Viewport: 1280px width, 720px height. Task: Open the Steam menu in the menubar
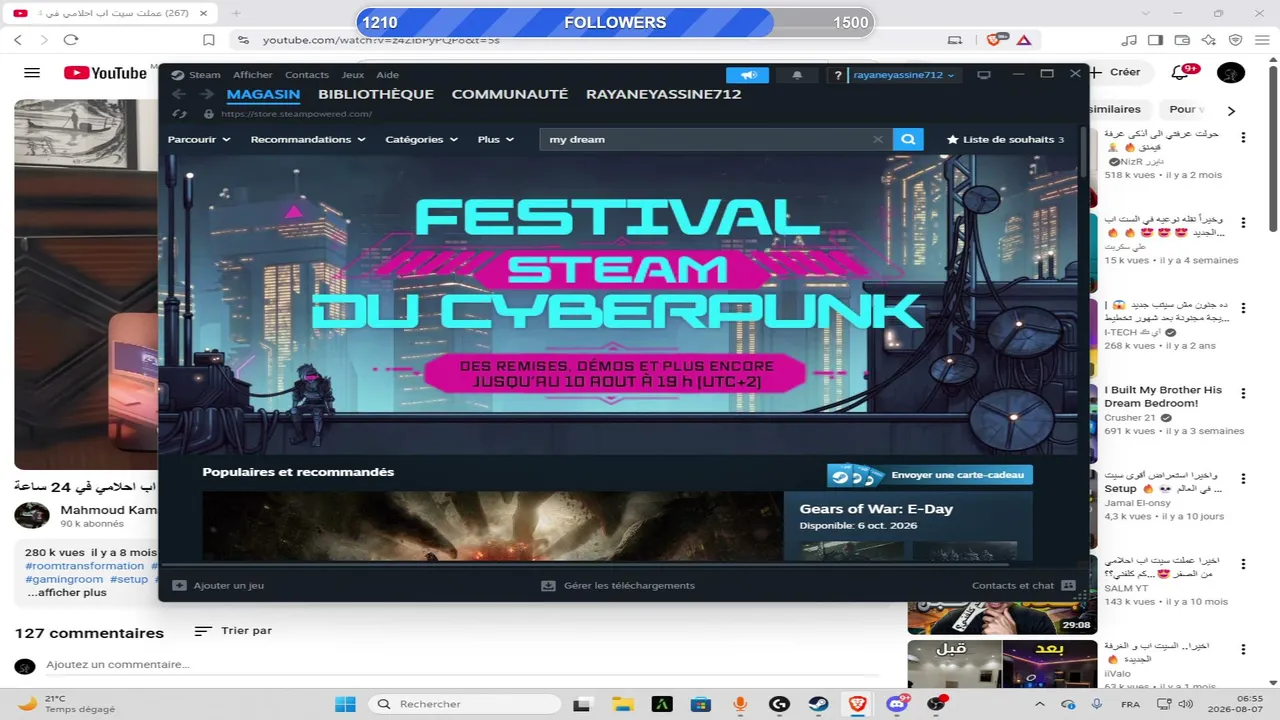[204, 75]
